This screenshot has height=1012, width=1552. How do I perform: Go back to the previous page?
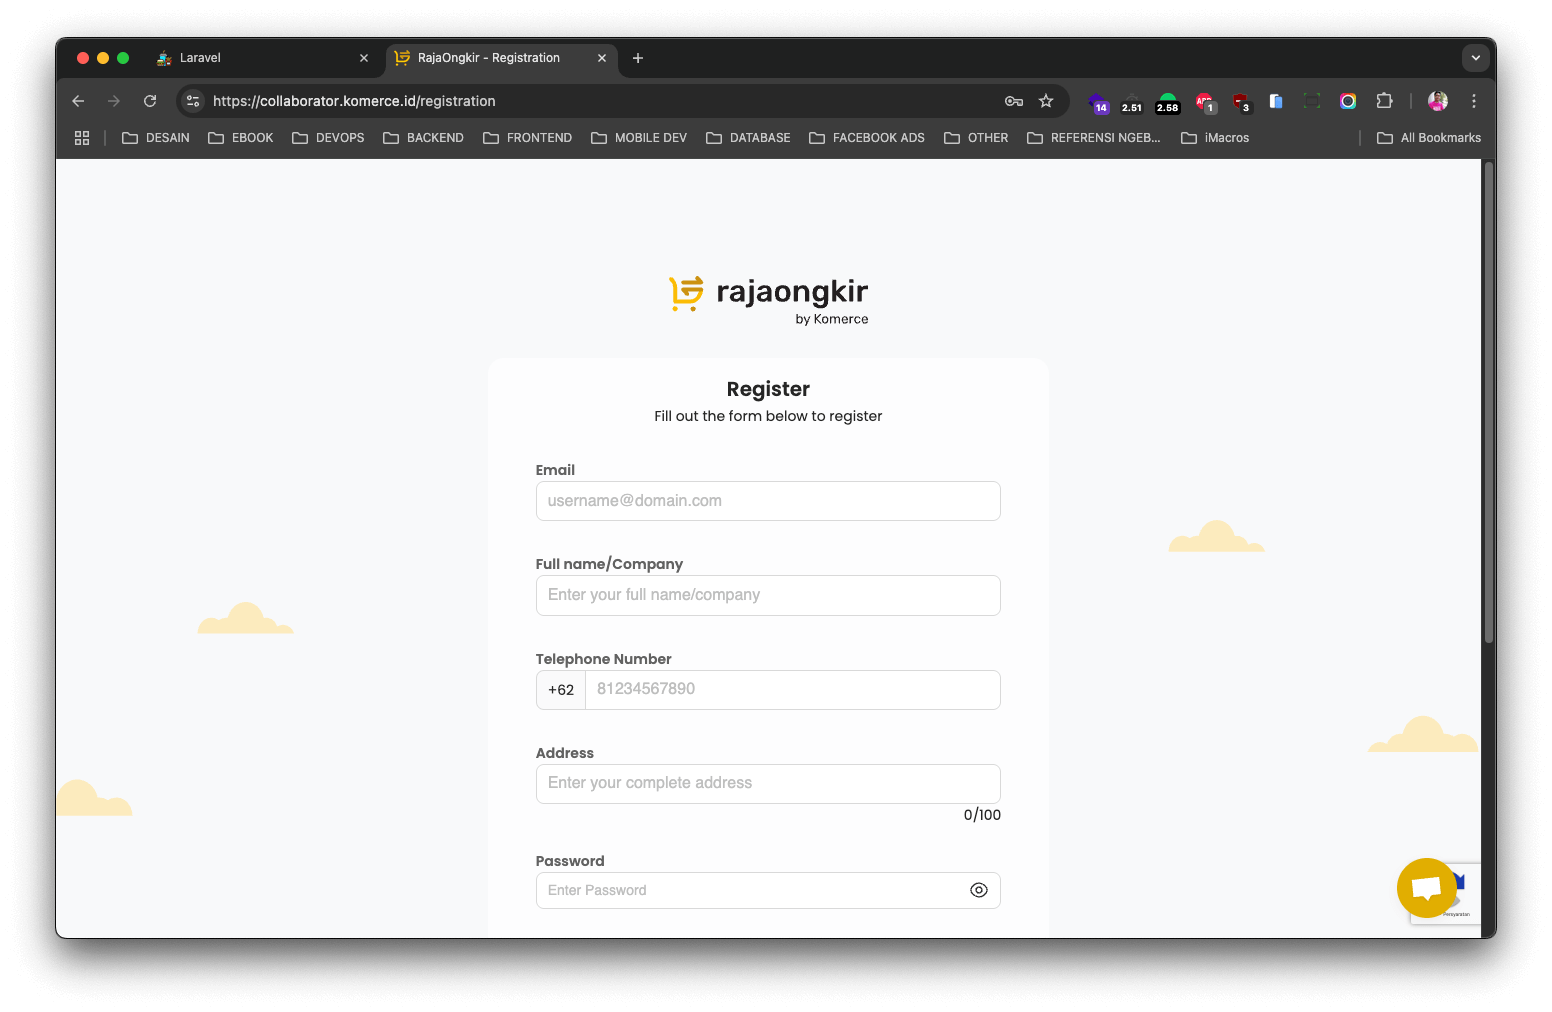coord(78,101)
